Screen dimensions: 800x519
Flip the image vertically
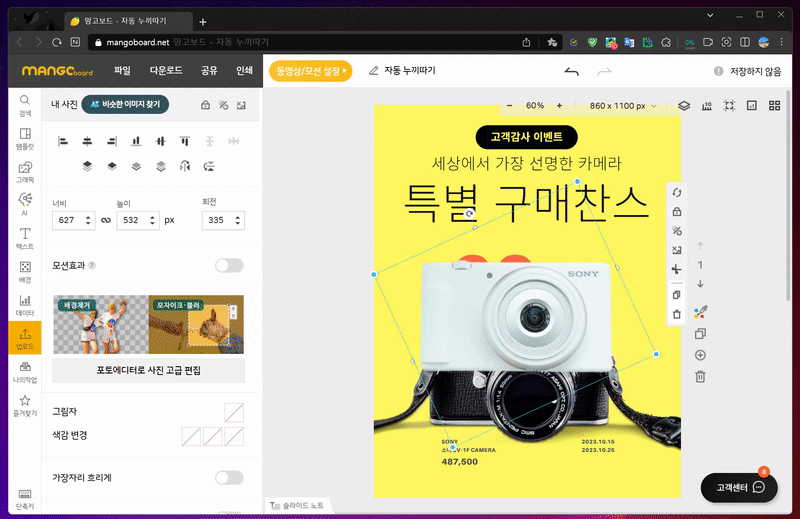[209, 166]
